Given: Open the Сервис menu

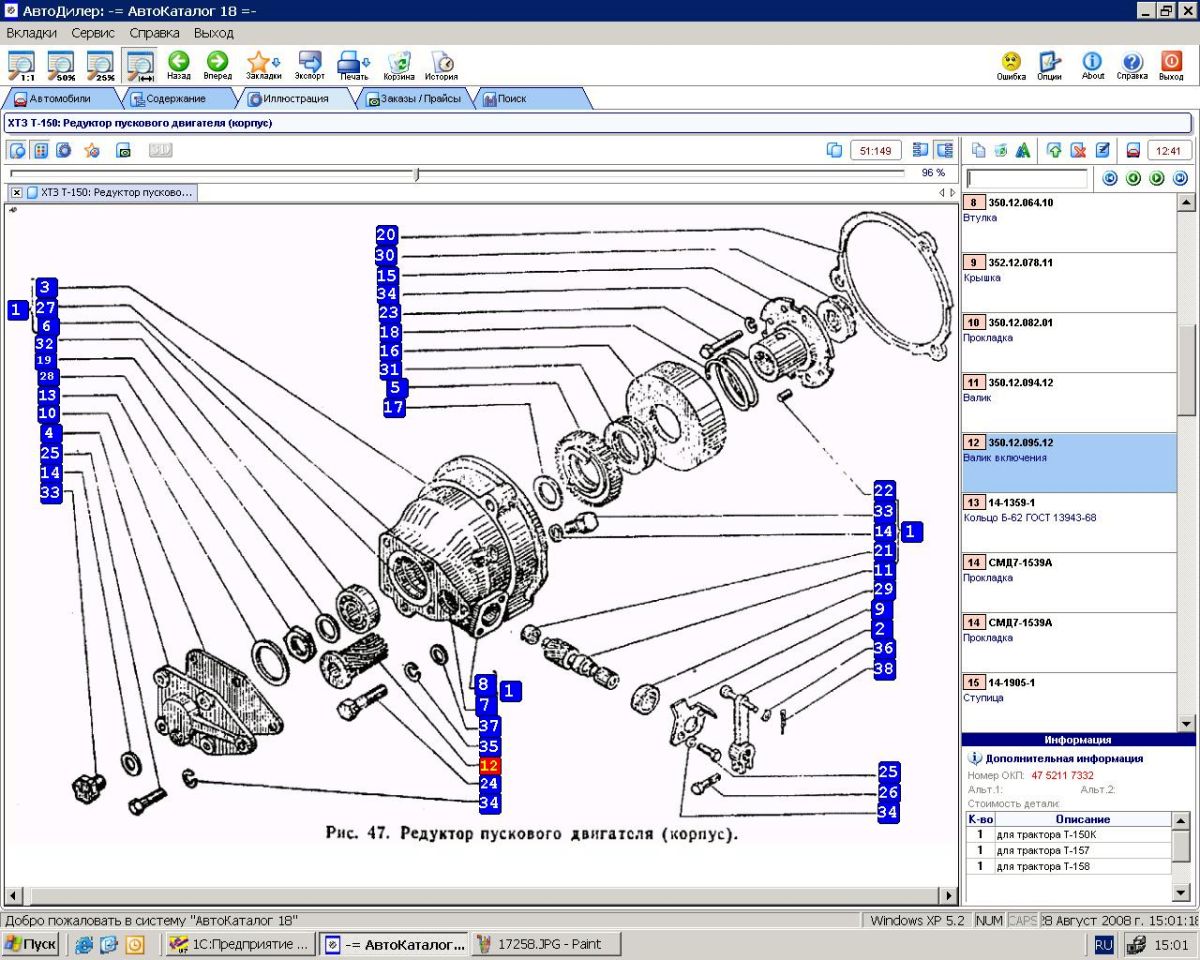Looking at the screenshot, I should (x=93, y=33).
